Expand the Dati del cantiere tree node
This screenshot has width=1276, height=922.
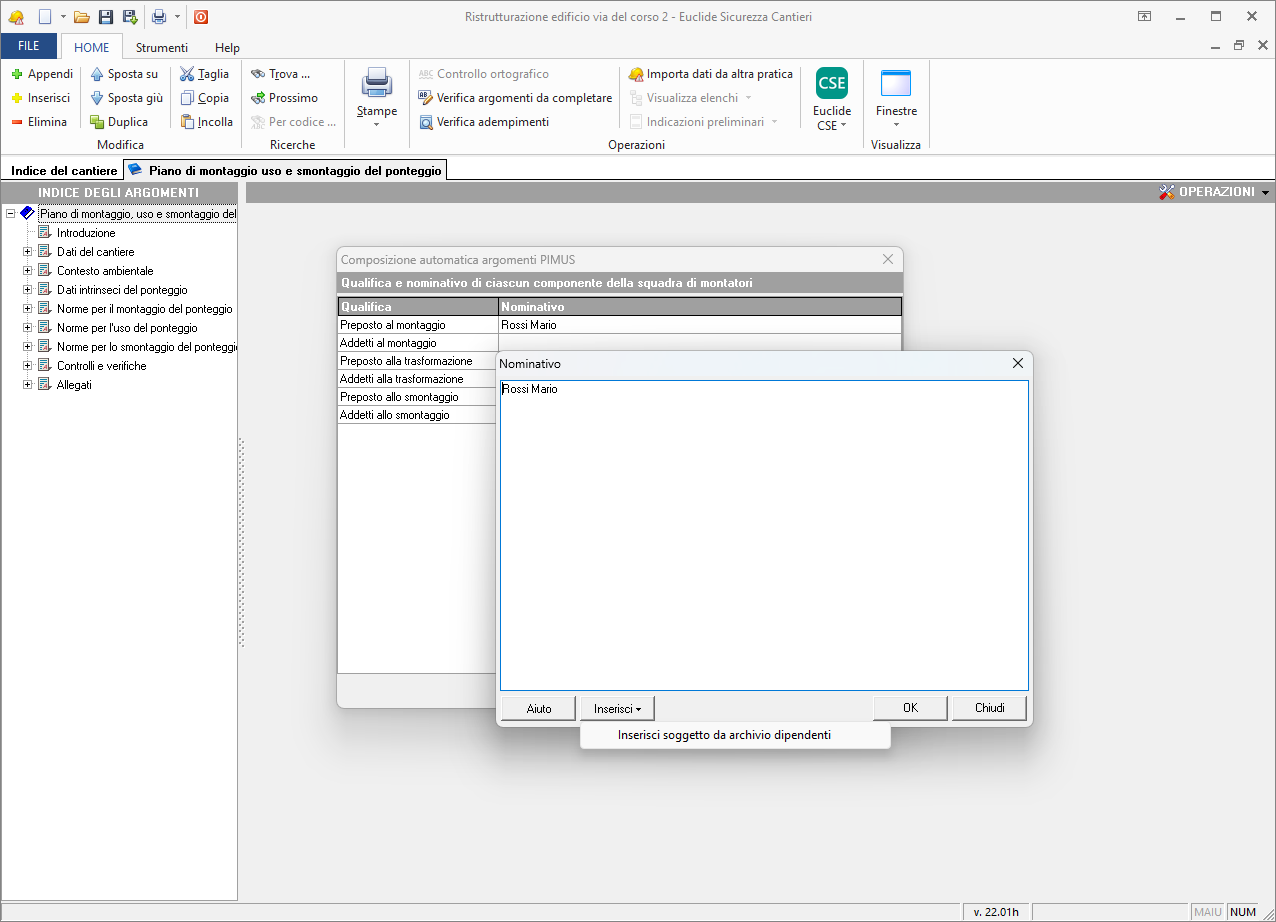click(x=28, y=252)
